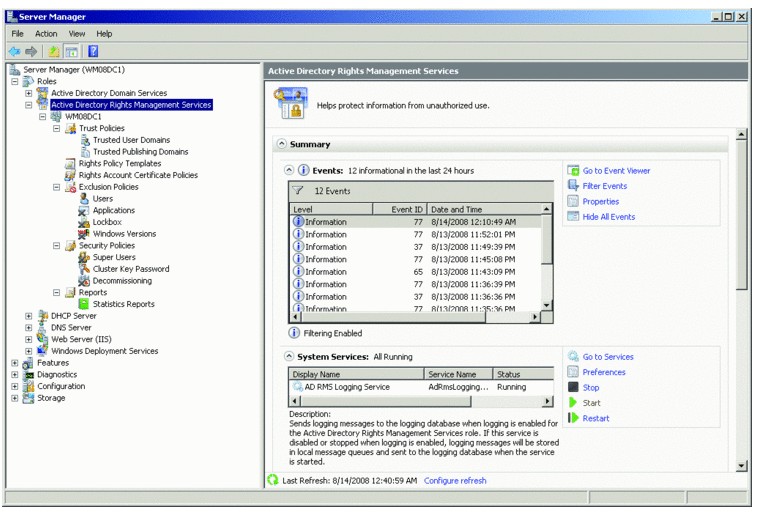Select the Diagnostics tree item
The height and width of the screenshot is (513, 760).
(x=57, y=375)
